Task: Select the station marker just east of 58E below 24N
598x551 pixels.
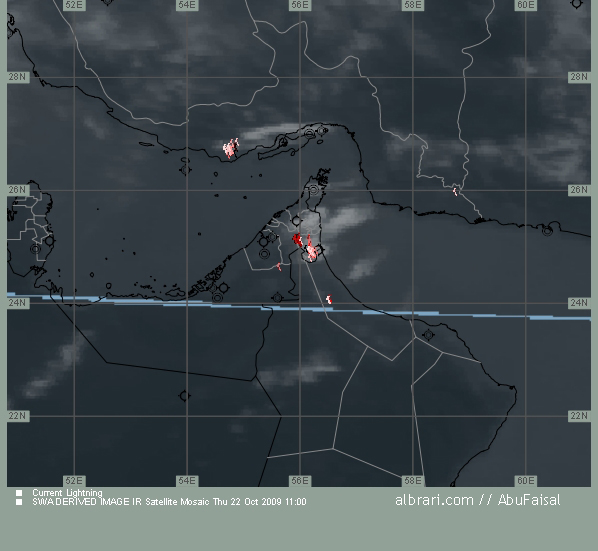Action: [x=428, y=335]
